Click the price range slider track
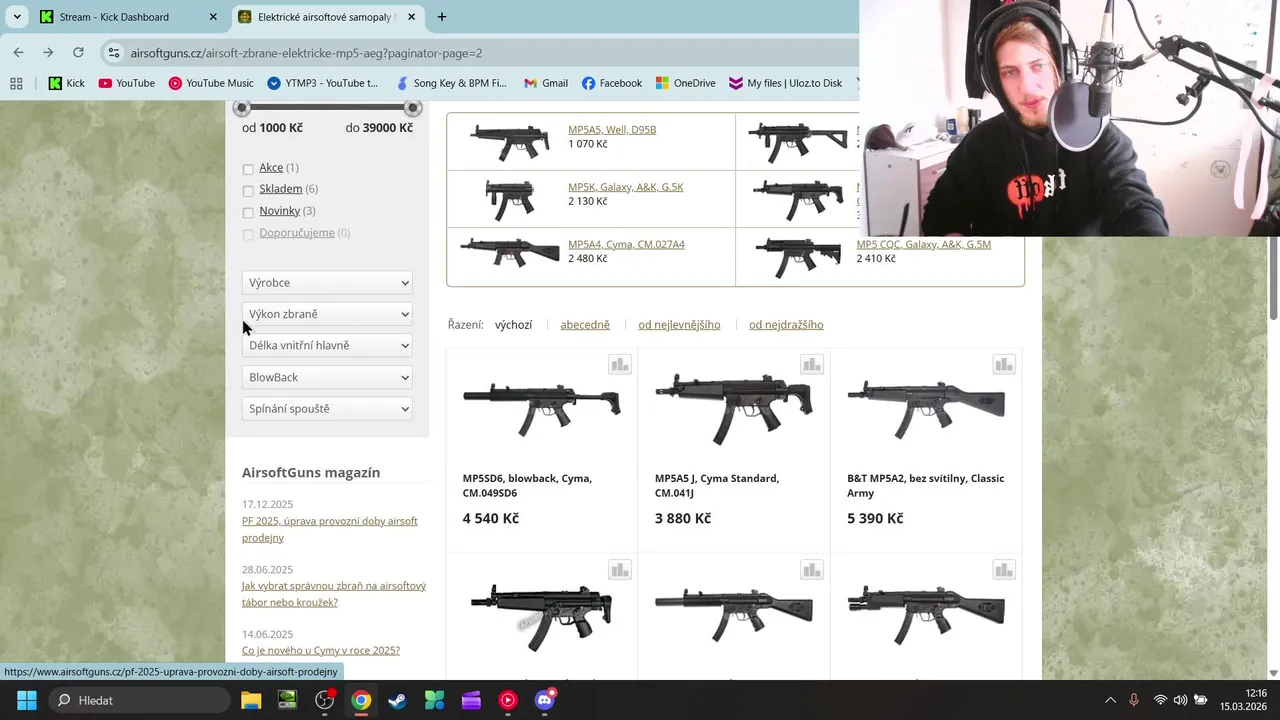The image size is (1280, 720). (x=327, y=107)
